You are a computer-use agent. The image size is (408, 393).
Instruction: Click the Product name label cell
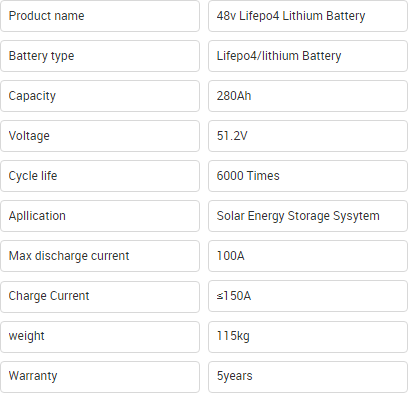[x=100, y=16]
